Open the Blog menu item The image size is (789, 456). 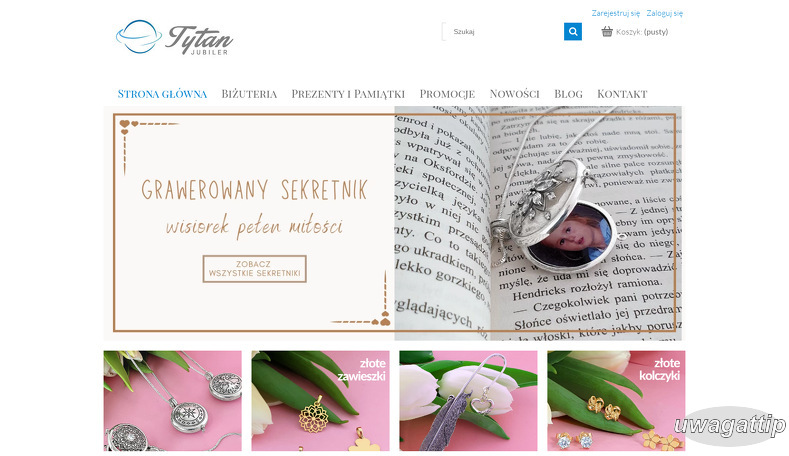[x=568, y=94]
